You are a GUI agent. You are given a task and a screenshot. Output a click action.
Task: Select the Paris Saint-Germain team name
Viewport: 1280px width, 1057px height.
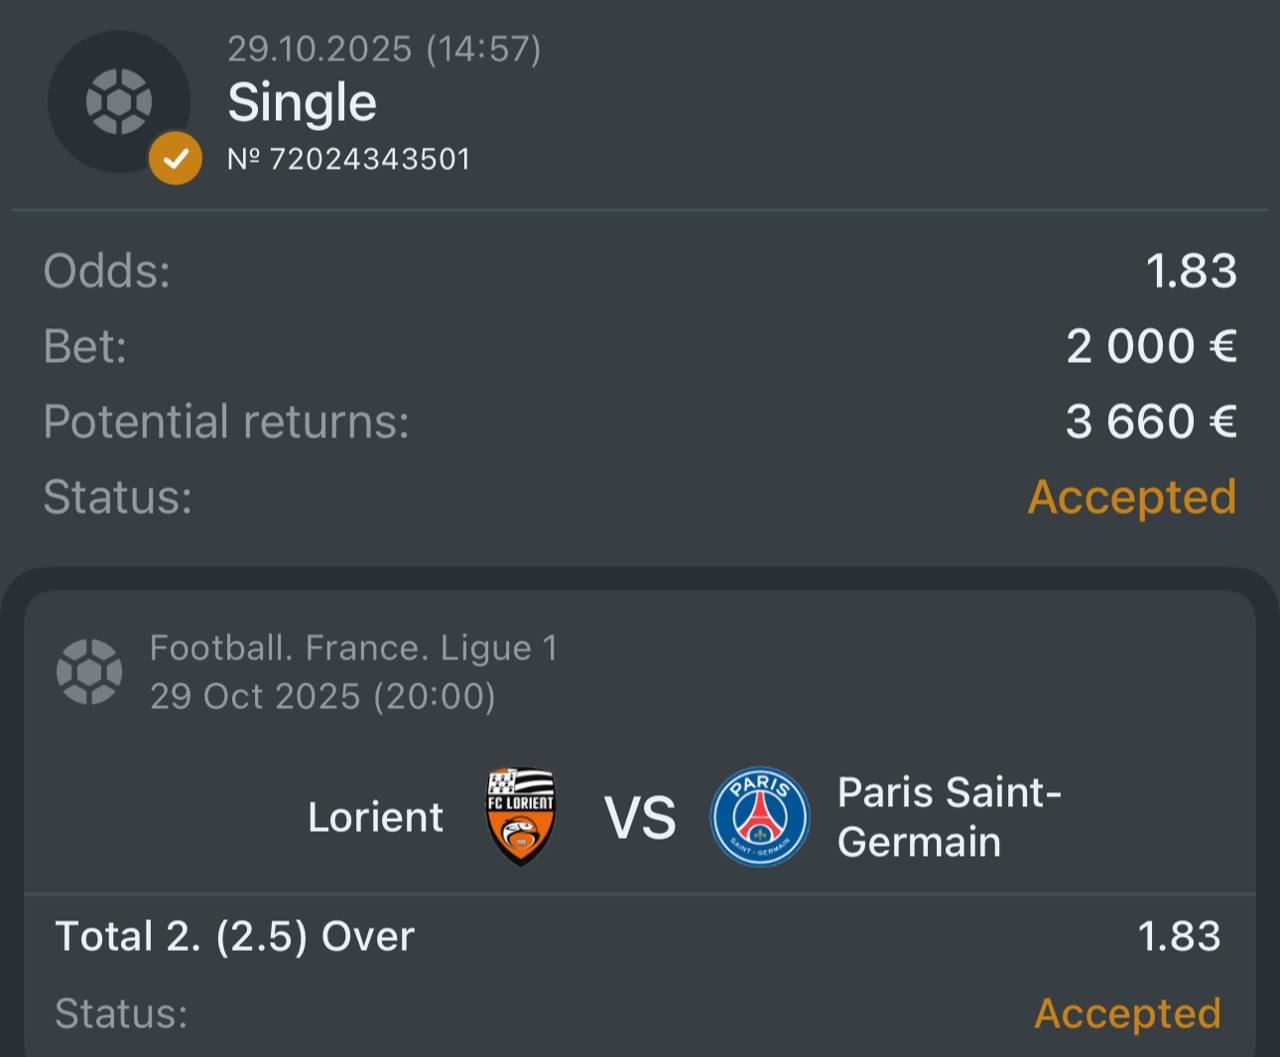click(948, 817)
